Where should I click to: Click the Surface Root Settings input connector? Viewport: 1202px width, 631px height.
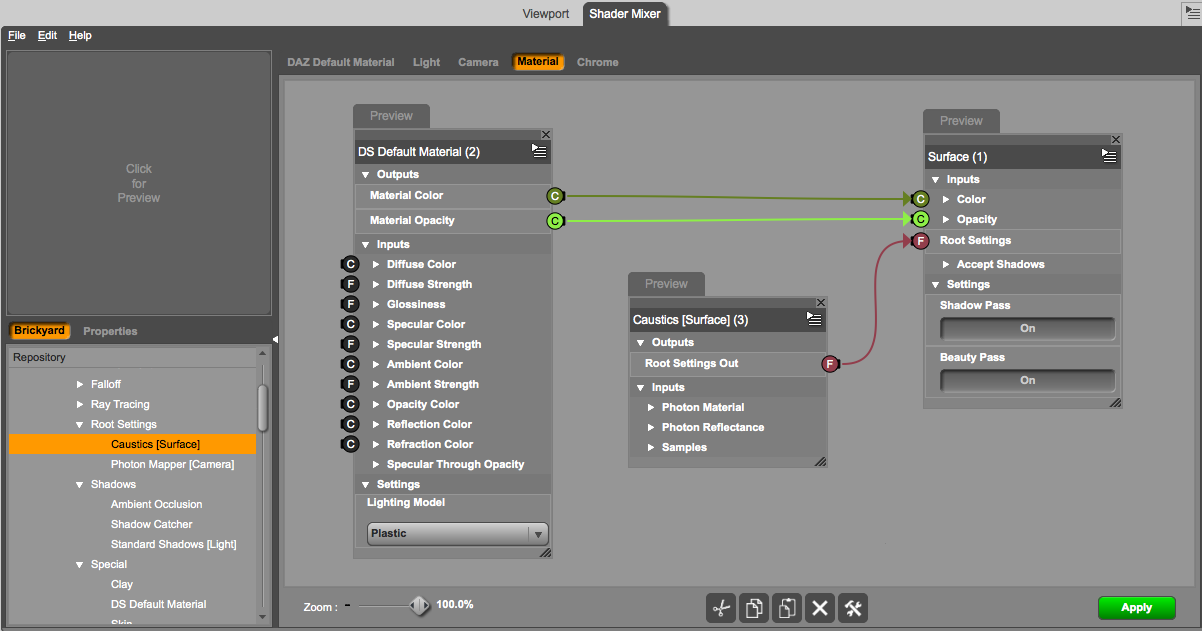(920, 241)
